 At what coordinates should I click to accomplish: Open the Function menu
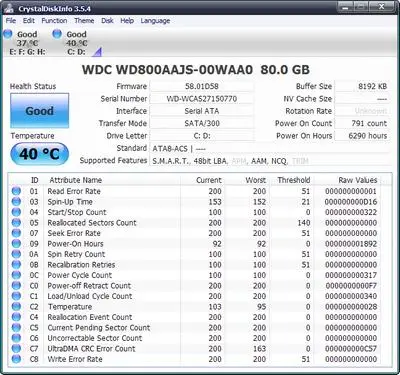click(x=54, y=21)
